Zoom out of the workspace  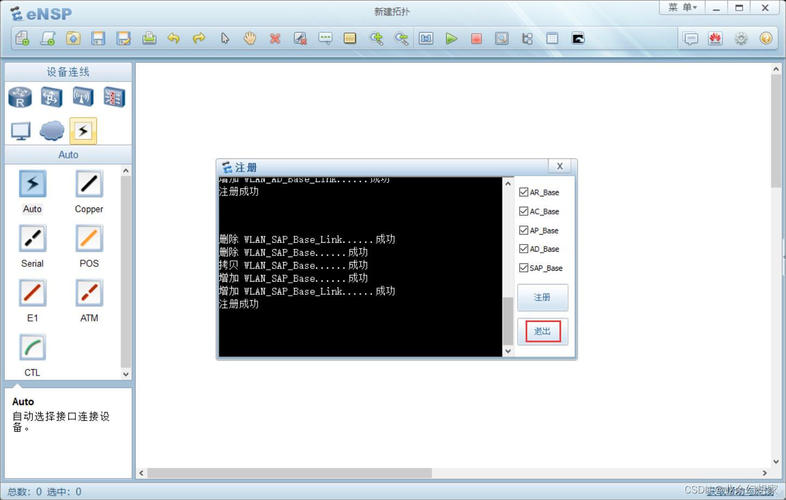pyautogui.click(x=401, y=39)
